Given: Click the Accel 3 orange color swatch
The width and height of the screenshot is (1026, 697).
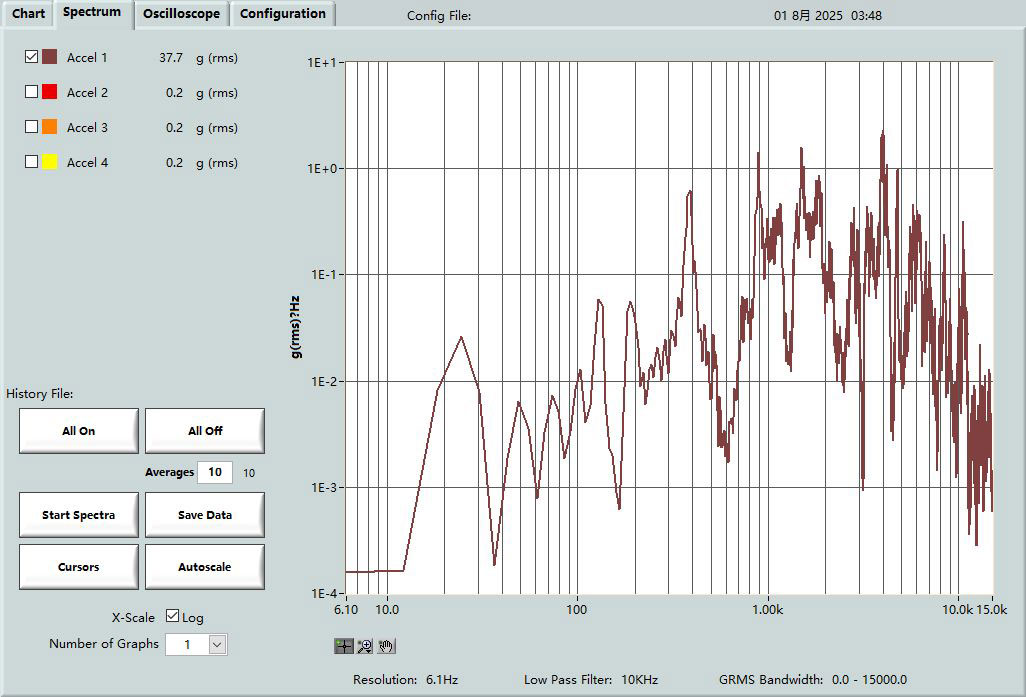Looking at the screenshot, I should pos(49,127).
